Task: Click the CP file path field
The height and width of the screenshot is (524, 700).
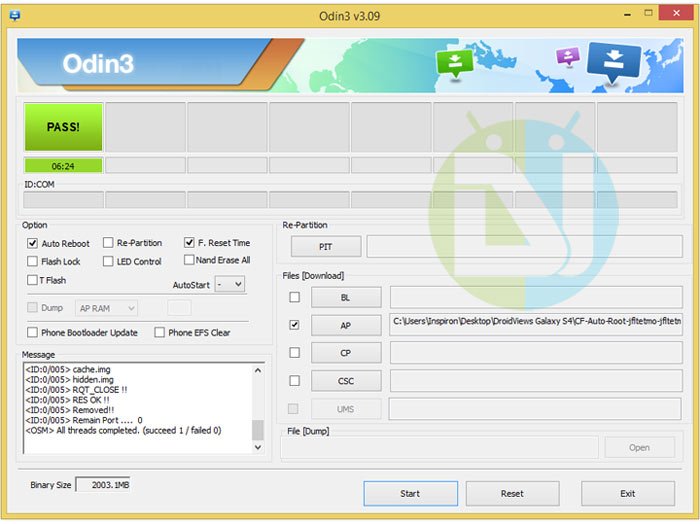Action: pos(536,353)
